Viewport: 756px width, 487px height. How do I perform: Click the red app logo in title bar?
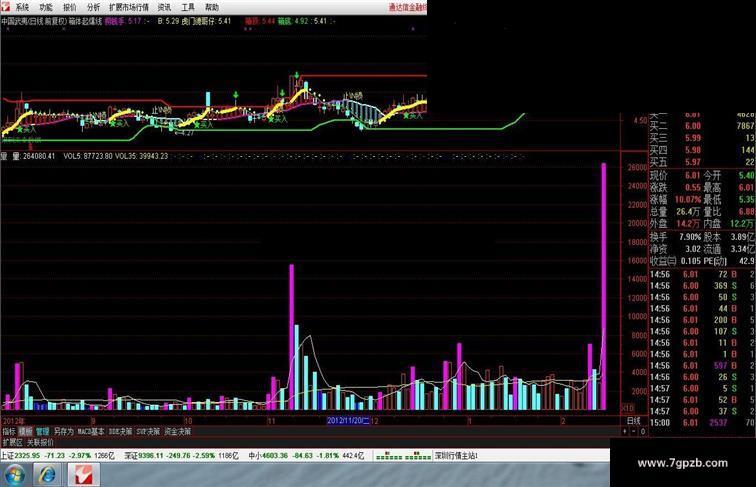(5, 7)
